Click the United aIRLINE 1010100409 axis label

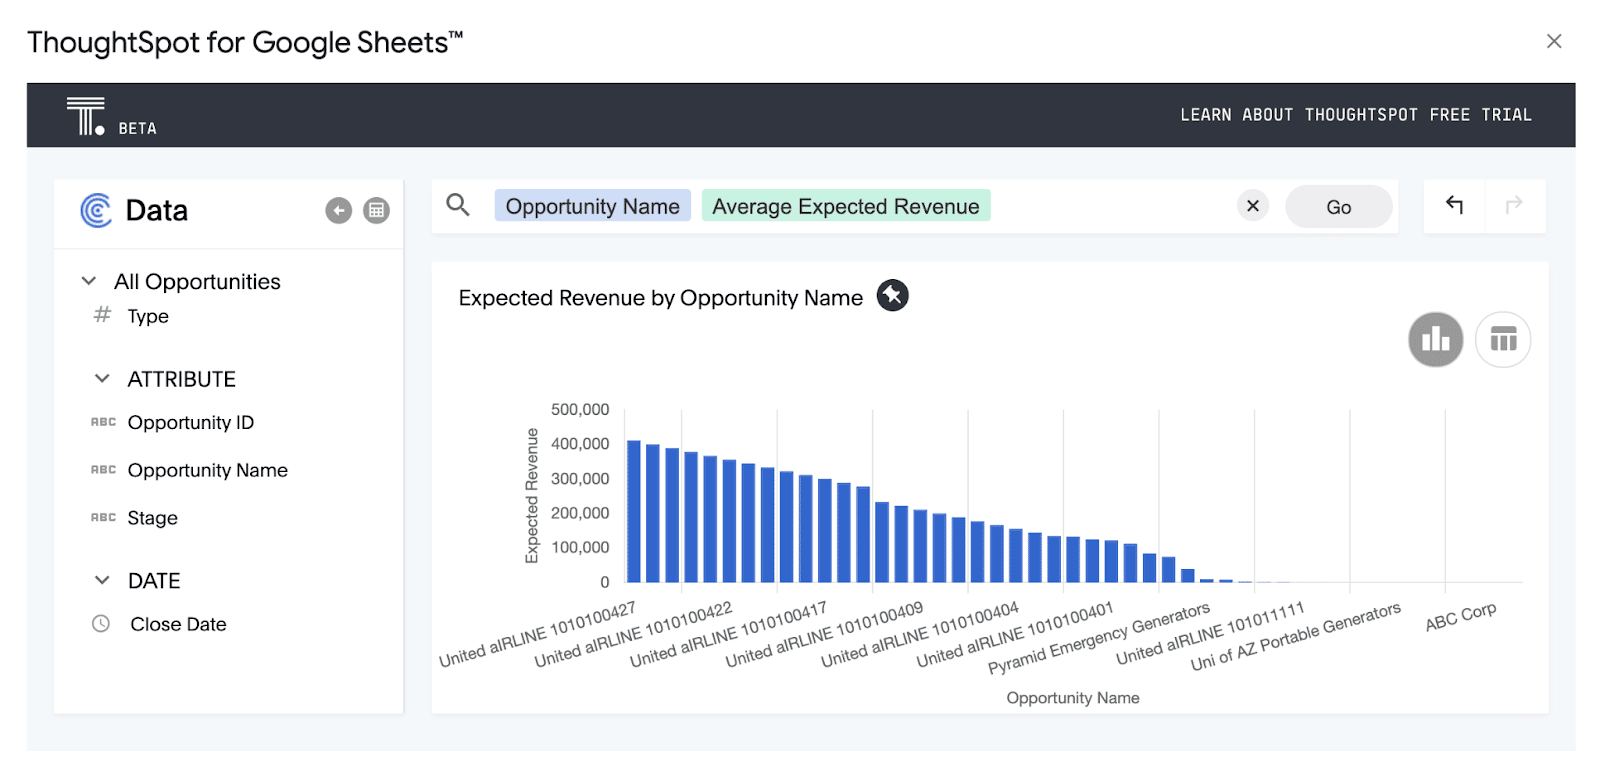tap(824, 635)
